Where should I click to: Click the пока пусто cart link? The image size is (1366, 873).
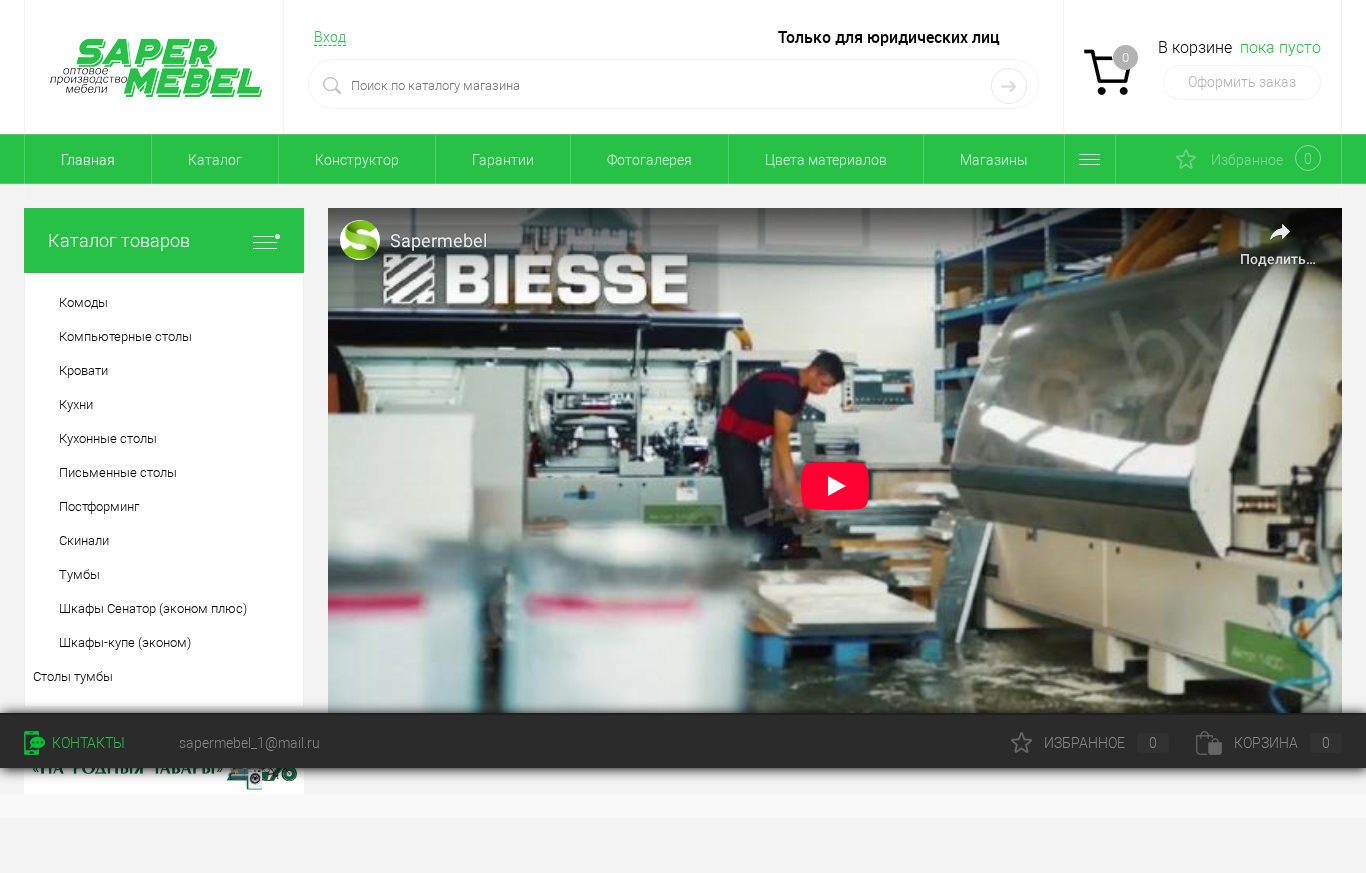[x=1280, y=48]
